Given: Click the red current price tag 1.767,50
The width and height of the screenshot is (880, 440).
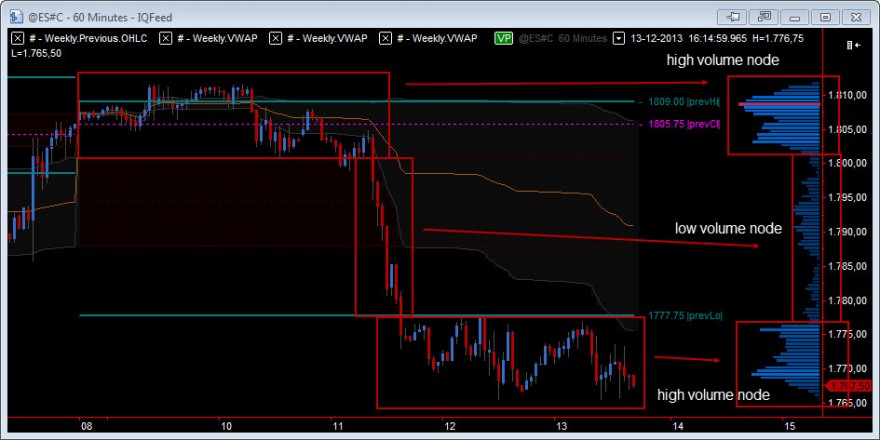Looking at the screenshot, I should (x=848, y=386).
